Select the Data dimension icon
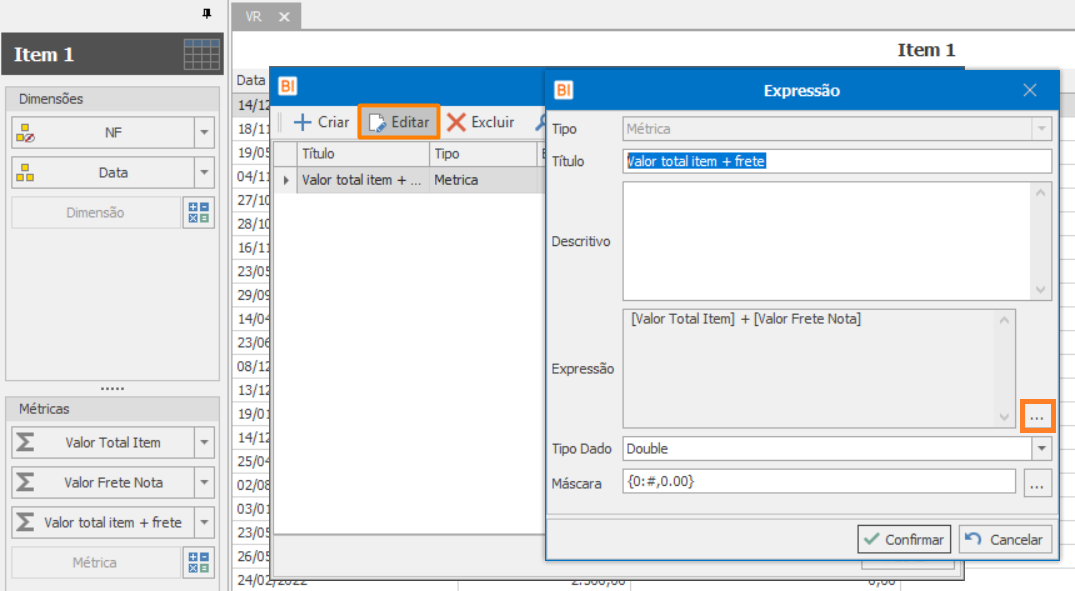The image size is (1075, 591). [25, 173]
